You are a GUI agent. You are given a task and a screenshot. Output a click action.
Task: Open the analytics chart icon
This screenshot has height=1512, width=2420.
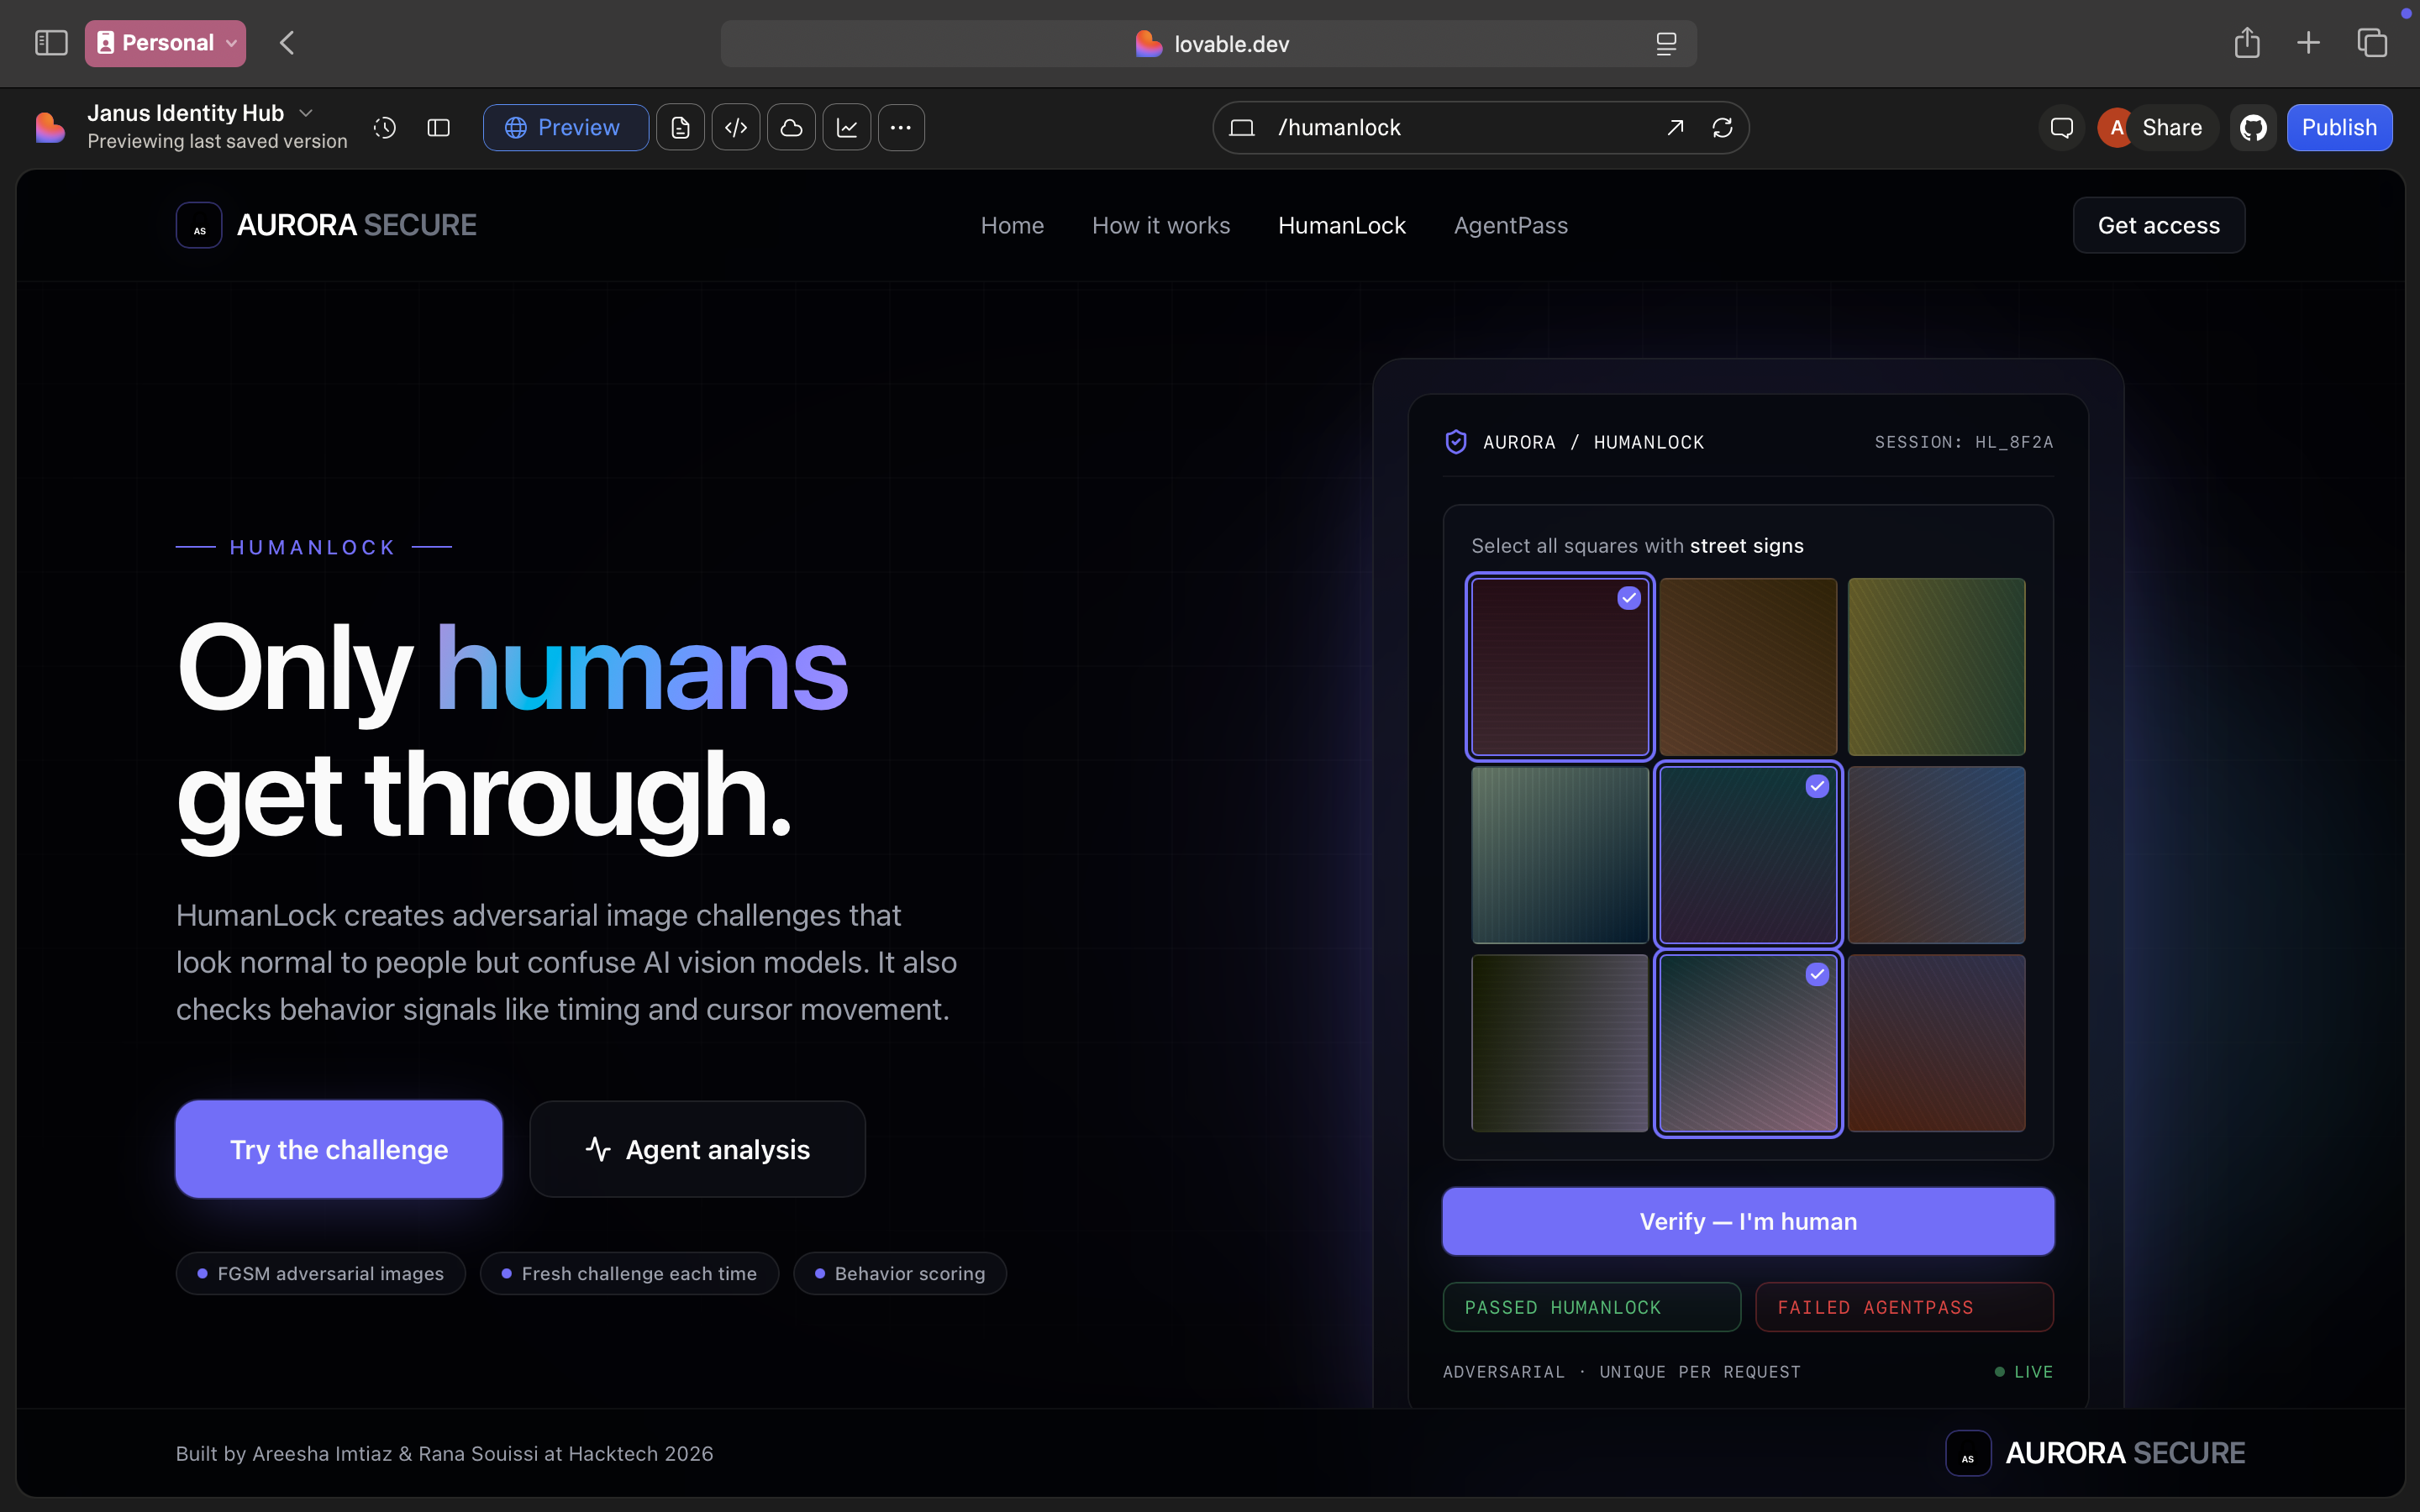pyautogui.click(x=847, y=128)
